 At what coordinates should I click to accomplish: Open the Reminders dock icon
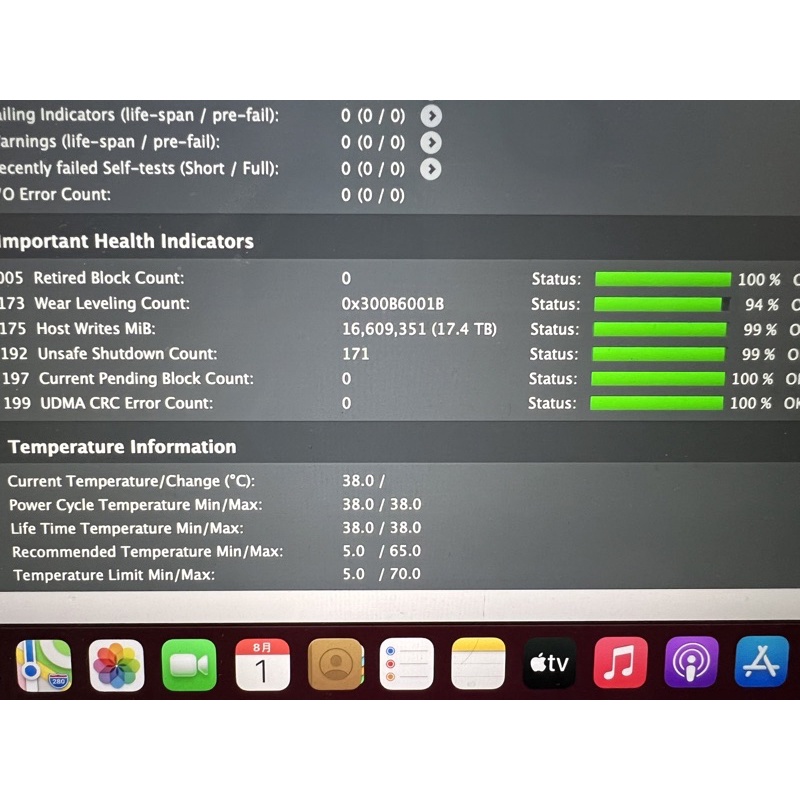(407, 664)
